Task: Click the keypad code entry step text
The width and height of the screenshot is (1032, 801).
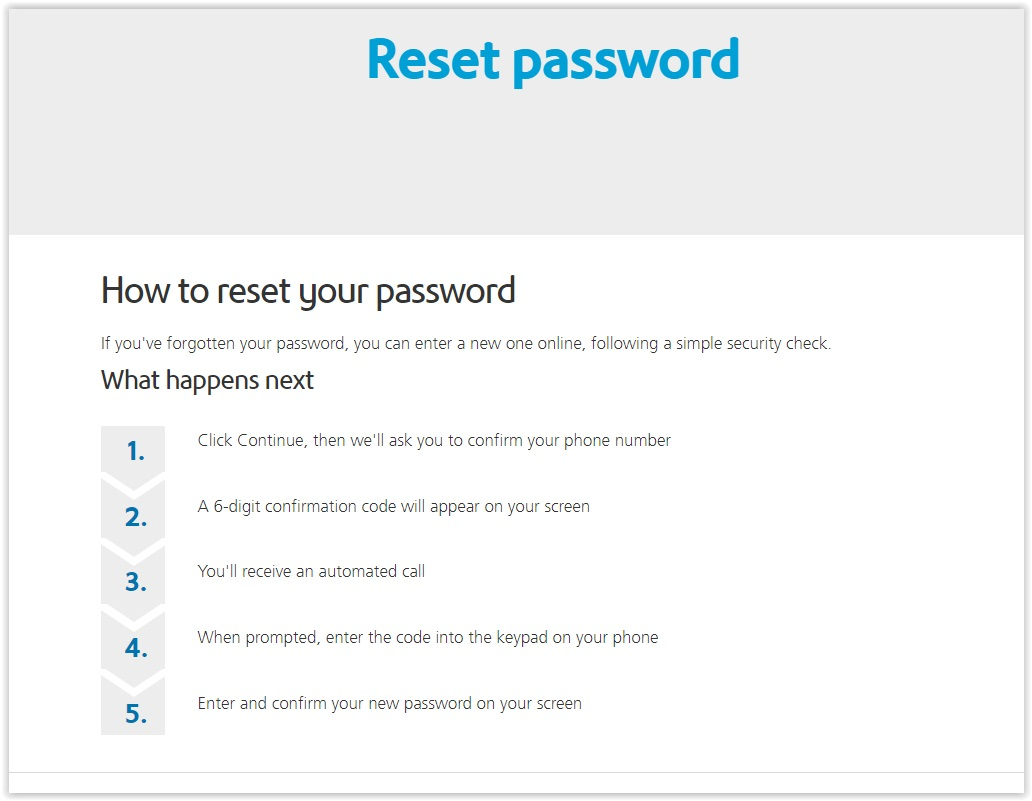Action: click(428, 638)
